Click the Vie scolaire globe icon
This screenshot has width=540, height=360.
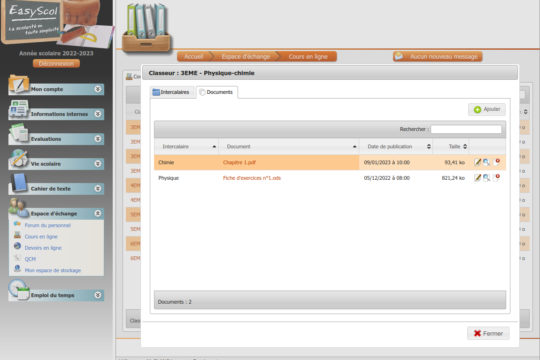click(x=19, y=159)
